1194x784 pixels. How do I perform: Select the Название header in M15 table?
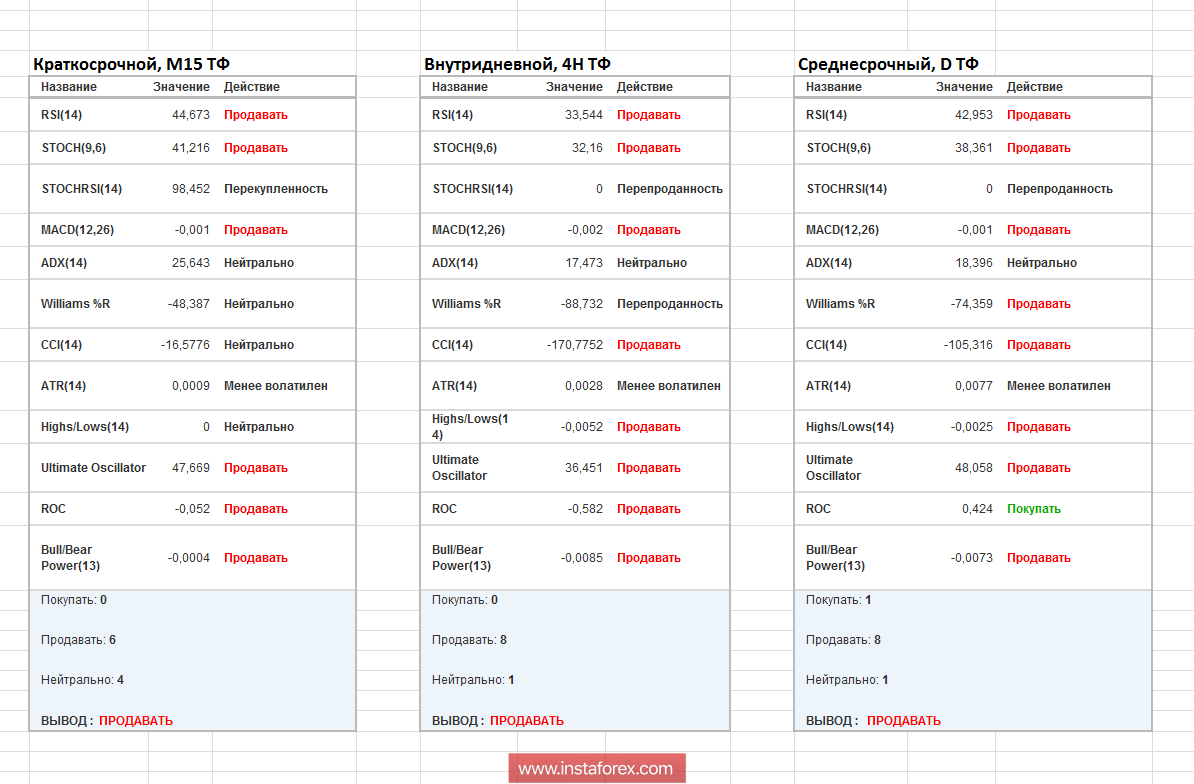(69, 87)
